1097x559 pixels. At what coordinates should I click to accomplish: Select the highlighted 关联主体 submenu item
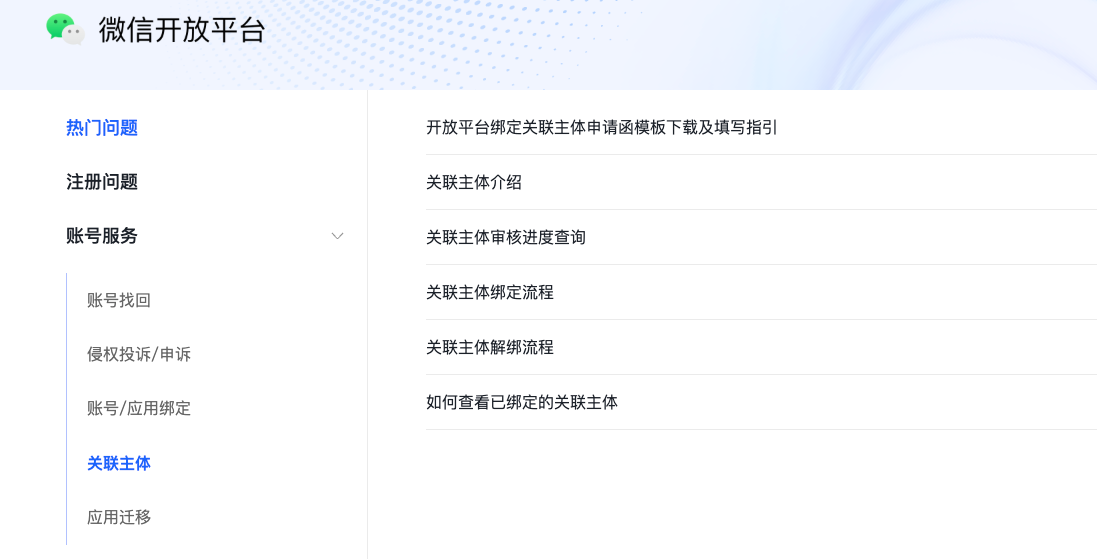(x=119, y=463)
